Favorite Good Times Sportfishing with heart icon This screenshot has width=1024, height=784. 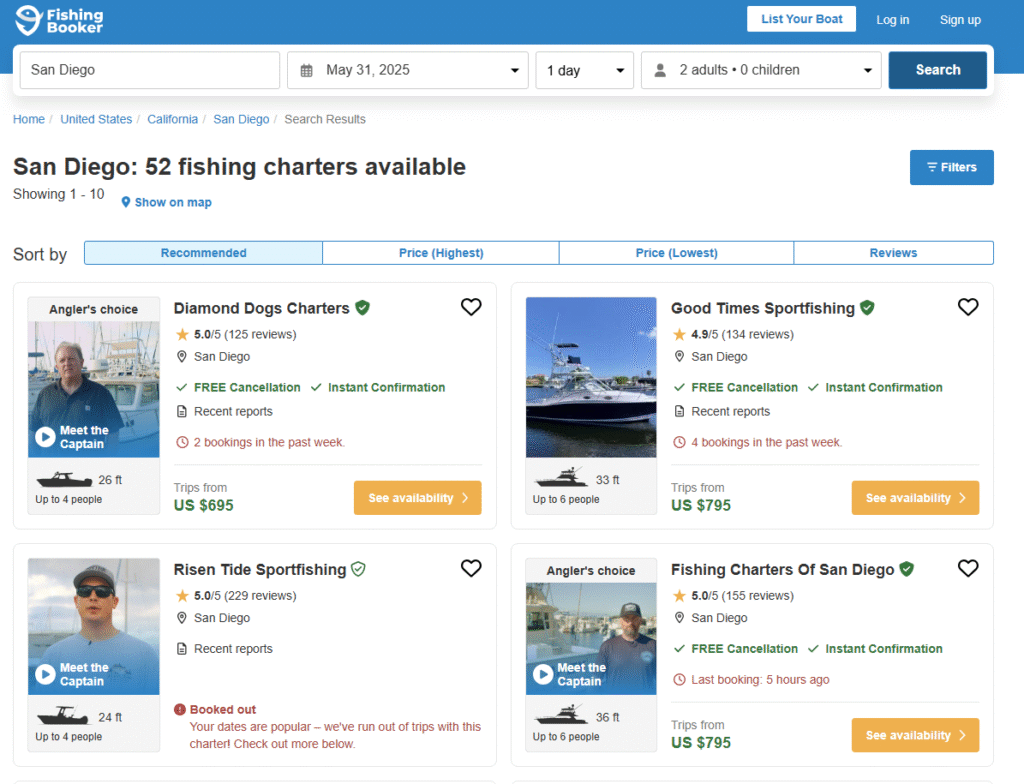(x=968, y=306)
